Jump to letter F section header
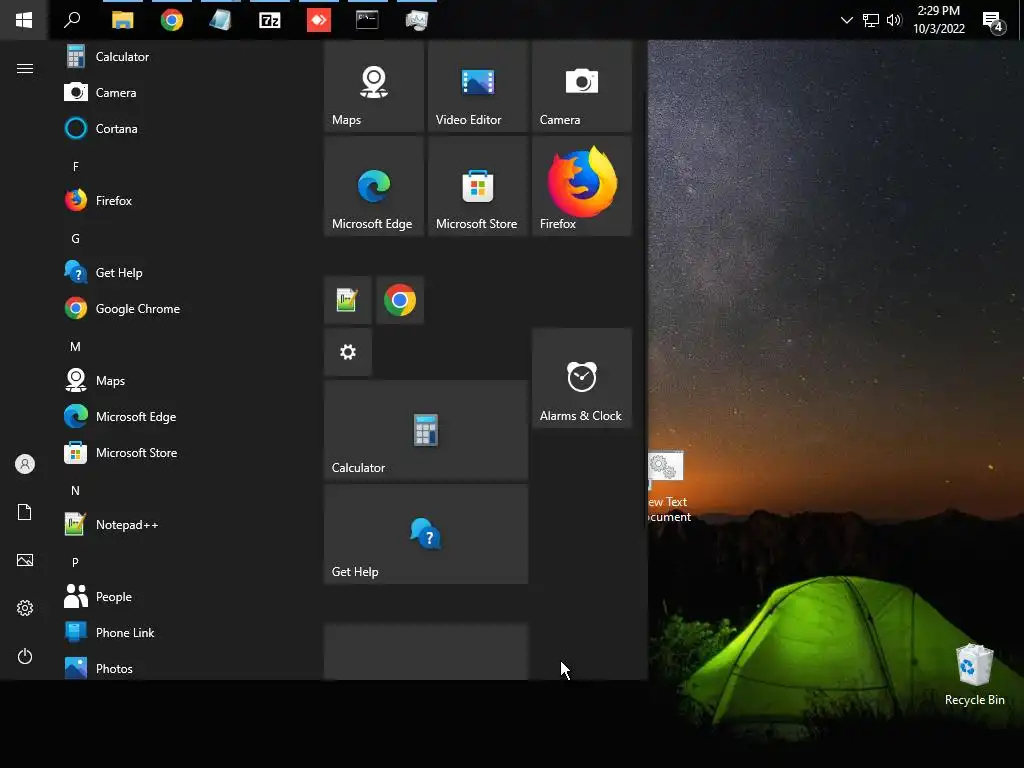 click(x=76, y=167)
